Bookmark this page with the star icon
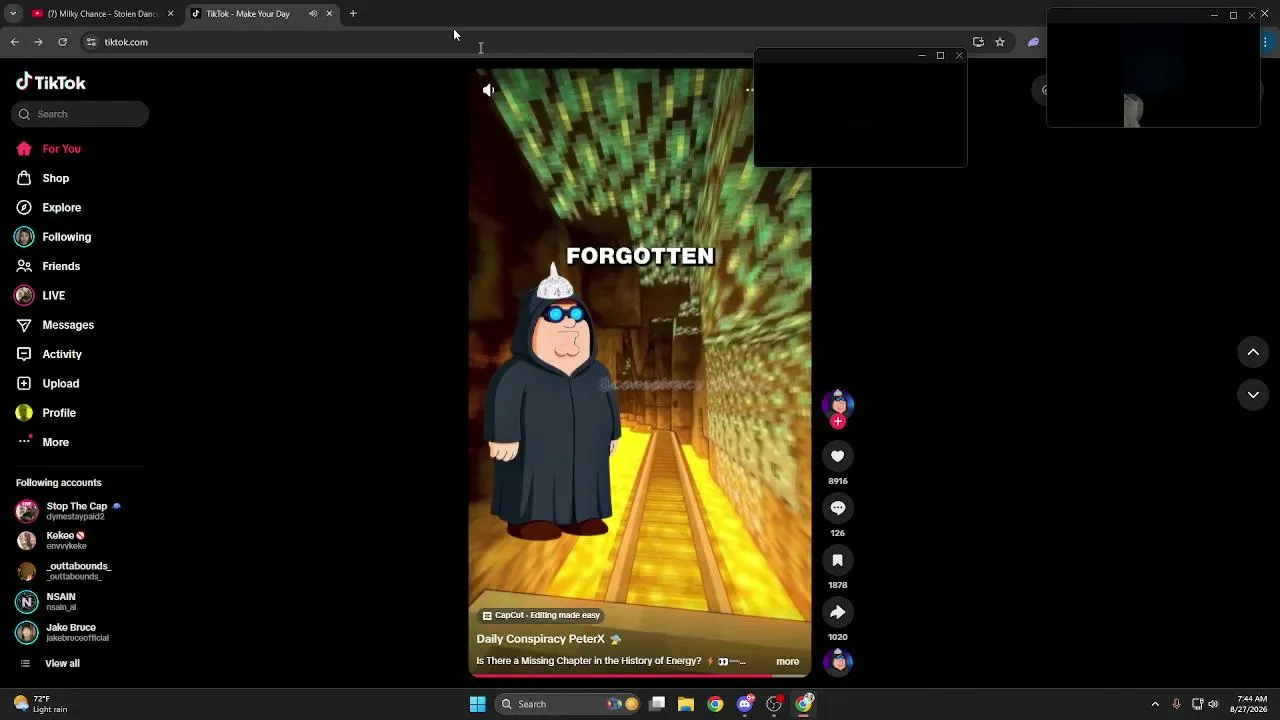The height and width of the screenshot is (720, 1280). [x=999, y=42]
